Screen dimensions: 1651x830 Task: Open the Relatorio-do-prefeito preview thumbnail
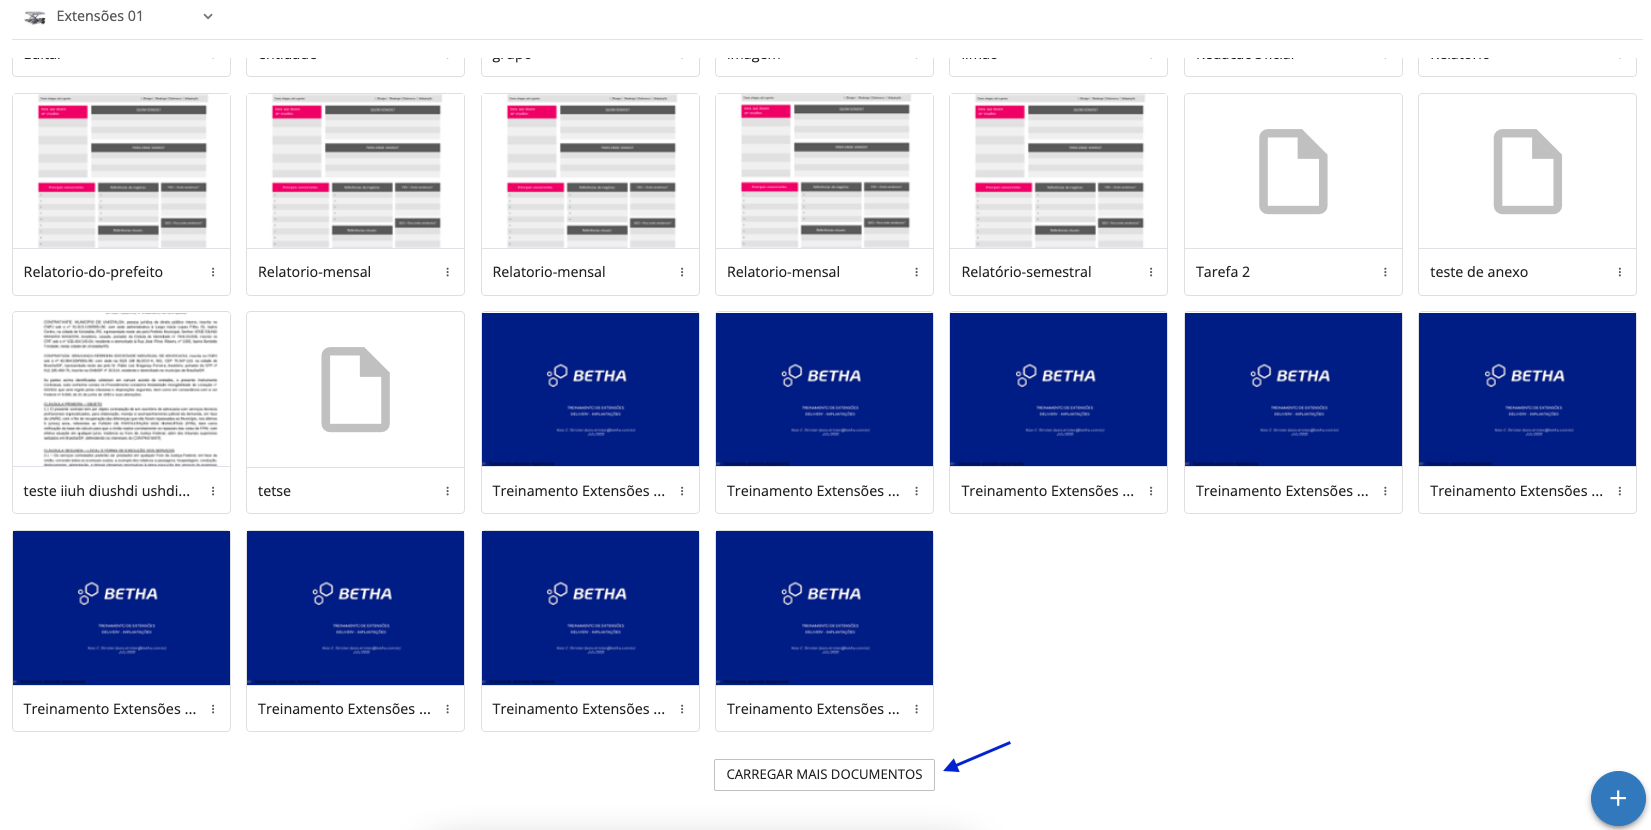click(121, 171)
